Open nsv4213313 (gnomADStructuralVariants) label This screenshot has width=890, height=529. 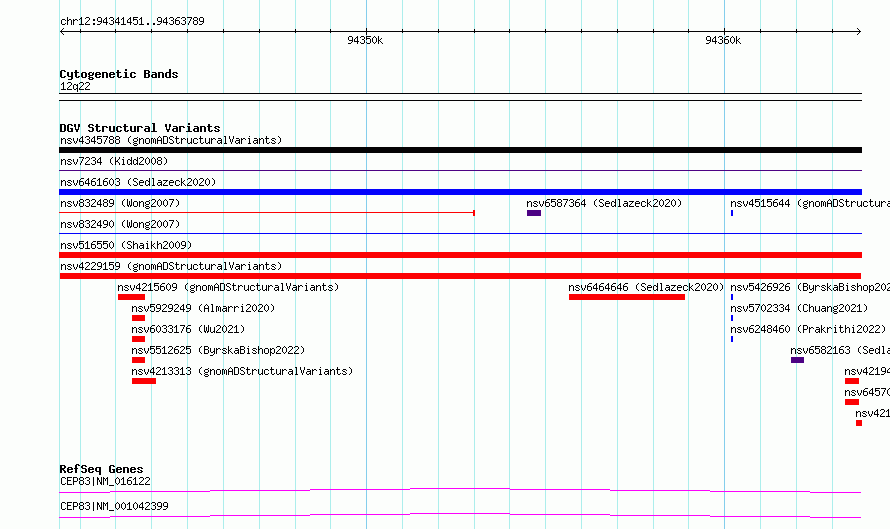click(242, 371)
